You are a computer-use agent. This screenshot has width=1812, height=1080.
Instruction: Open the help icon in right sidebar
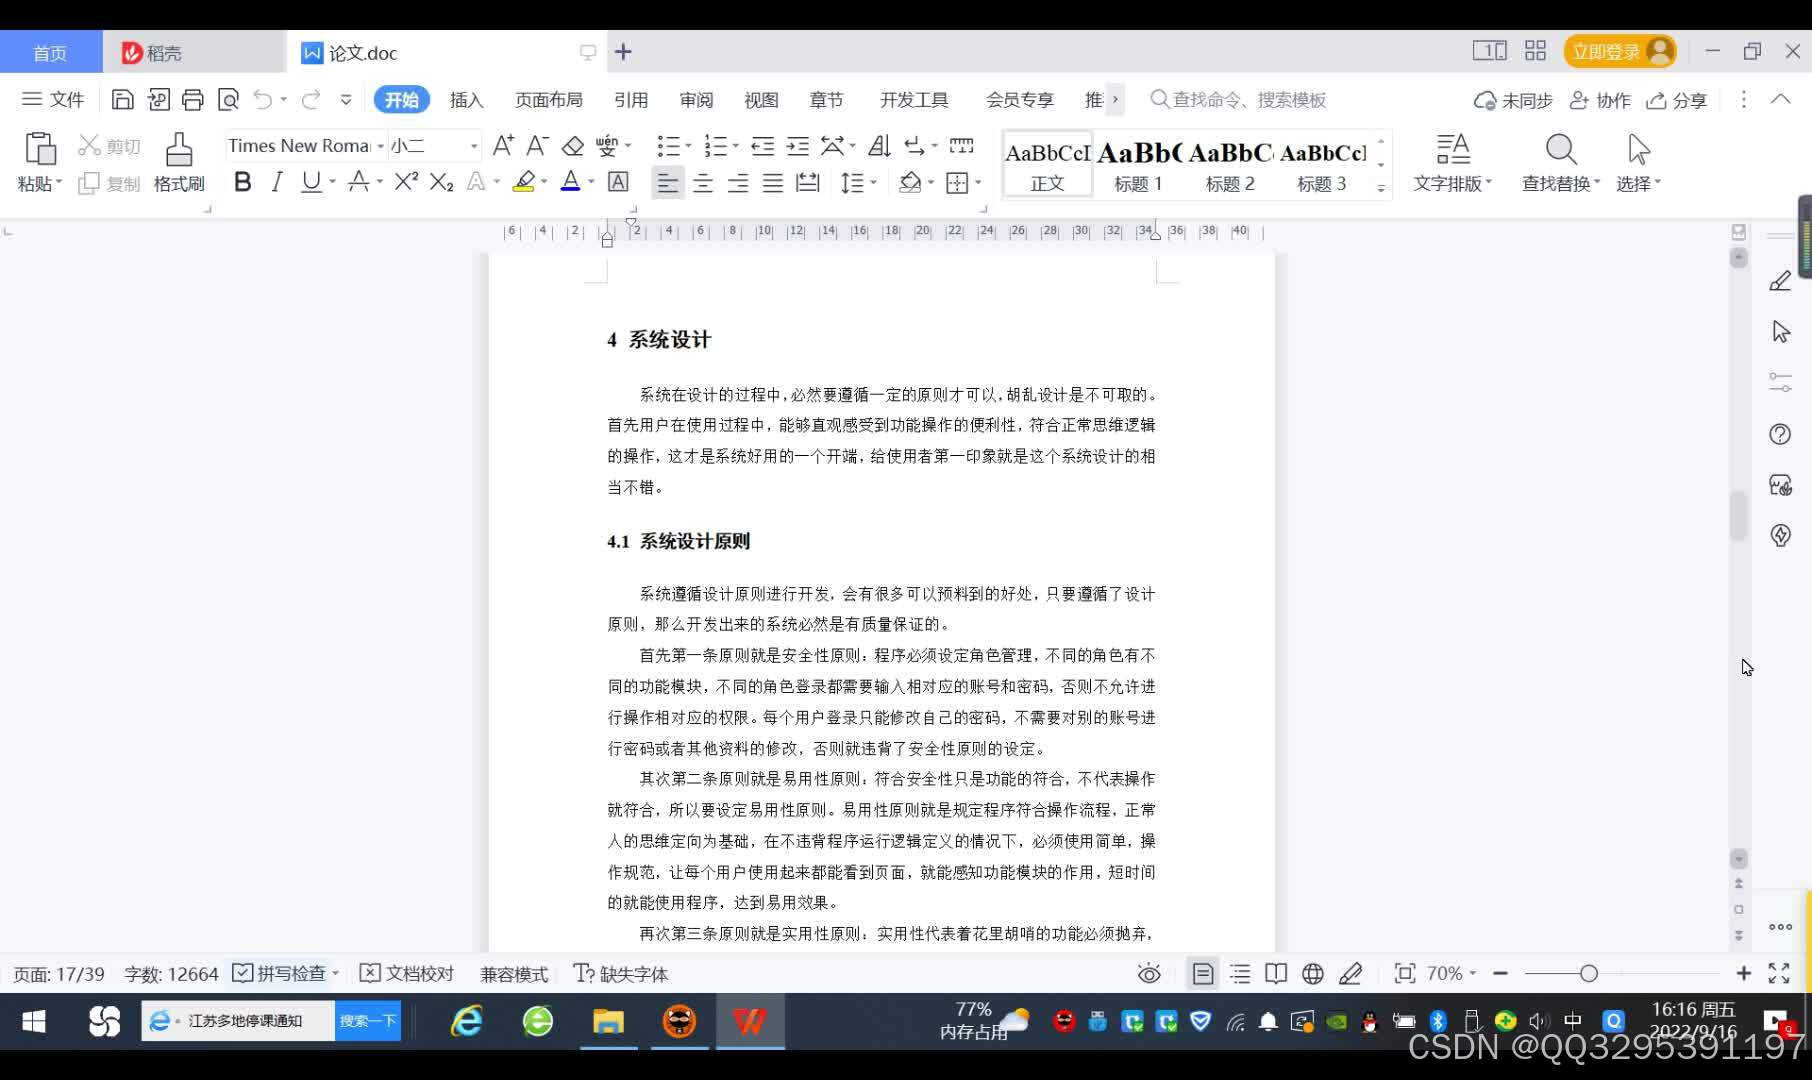pos(1781,434)
